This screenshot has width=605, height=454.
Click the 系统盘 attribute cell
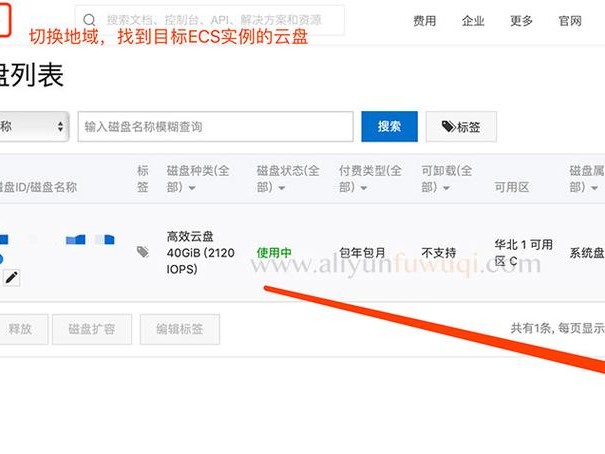tap(587, 253)
